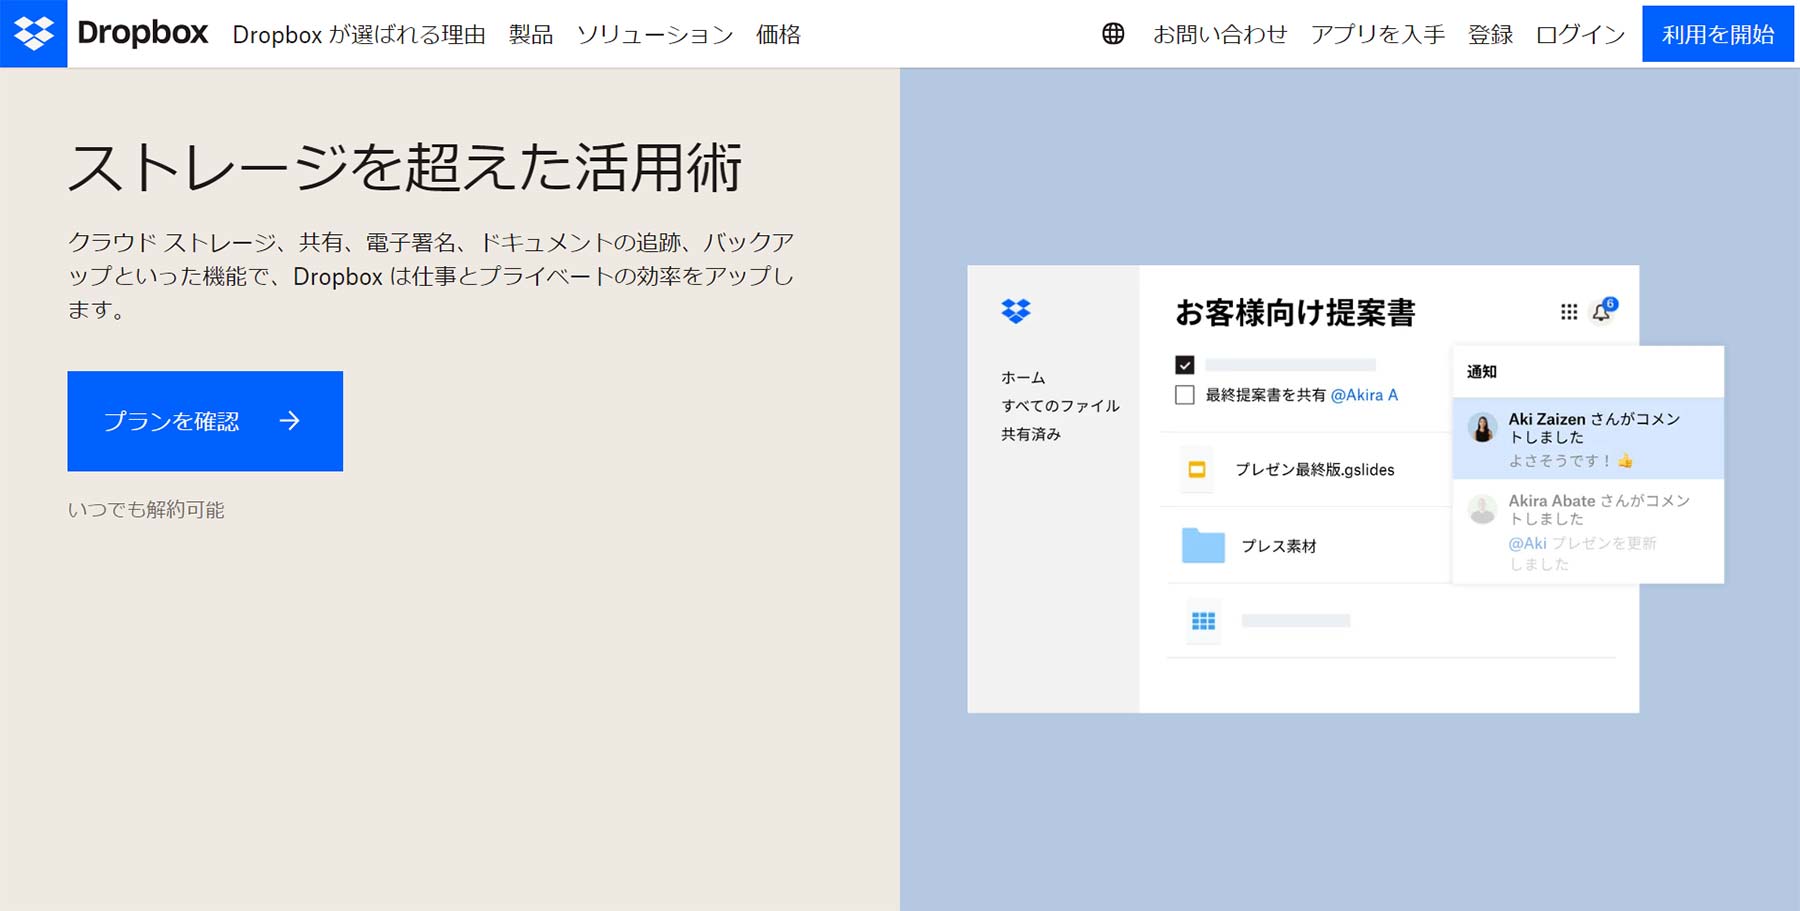The height and width of the screenshot is (911, 1800).
Task: Click the @Akira A mention
Action: pos(1364,395)
